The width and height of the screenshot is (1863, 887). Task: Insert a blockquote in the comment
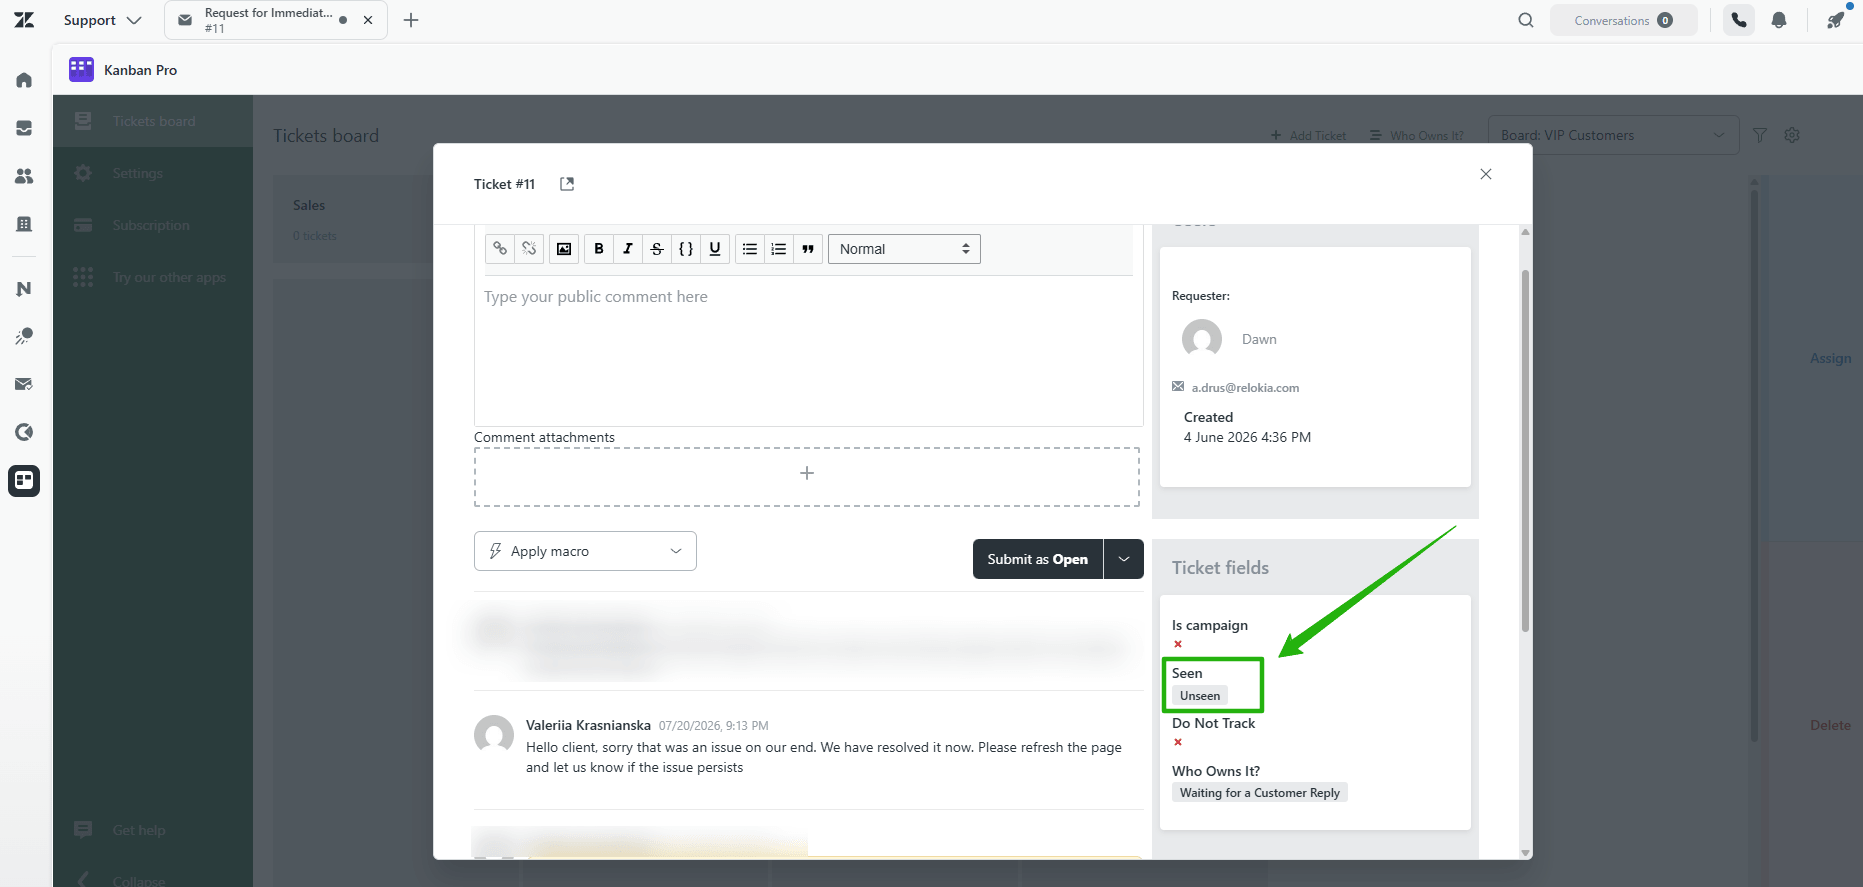point(808,249)
